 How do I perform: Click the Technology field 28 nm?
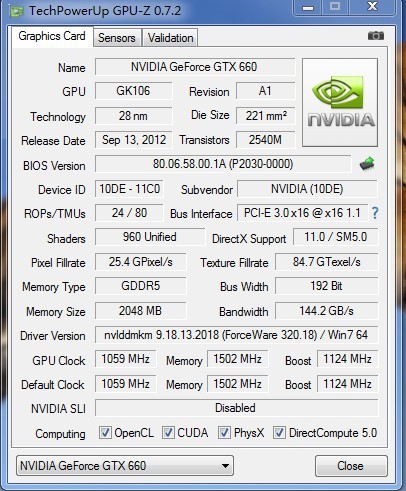point(133,116)
